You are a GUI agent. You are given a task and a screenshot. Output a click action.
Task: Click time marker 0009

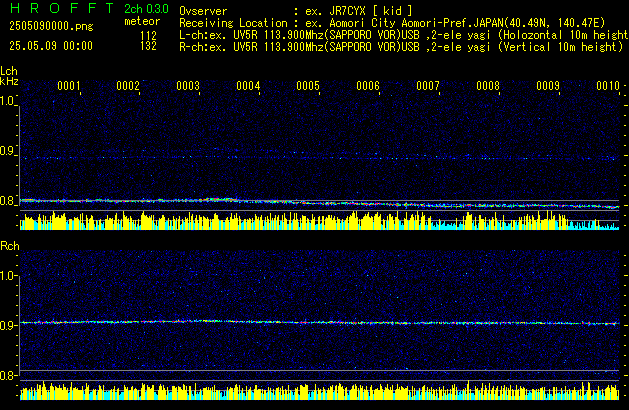point(548,86)
